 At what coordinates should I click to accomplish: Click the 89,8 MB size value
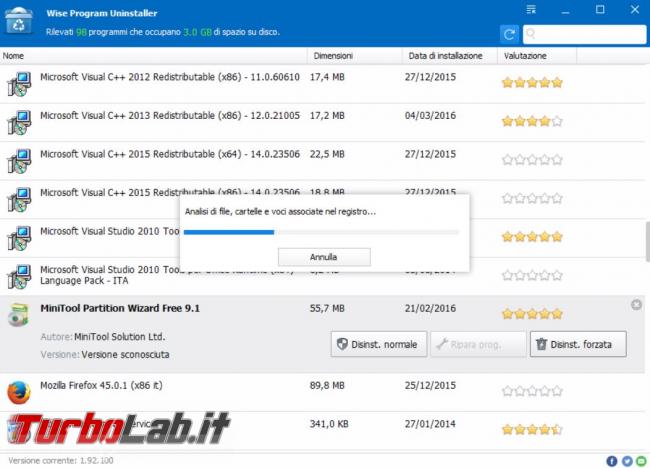(327, 386)
